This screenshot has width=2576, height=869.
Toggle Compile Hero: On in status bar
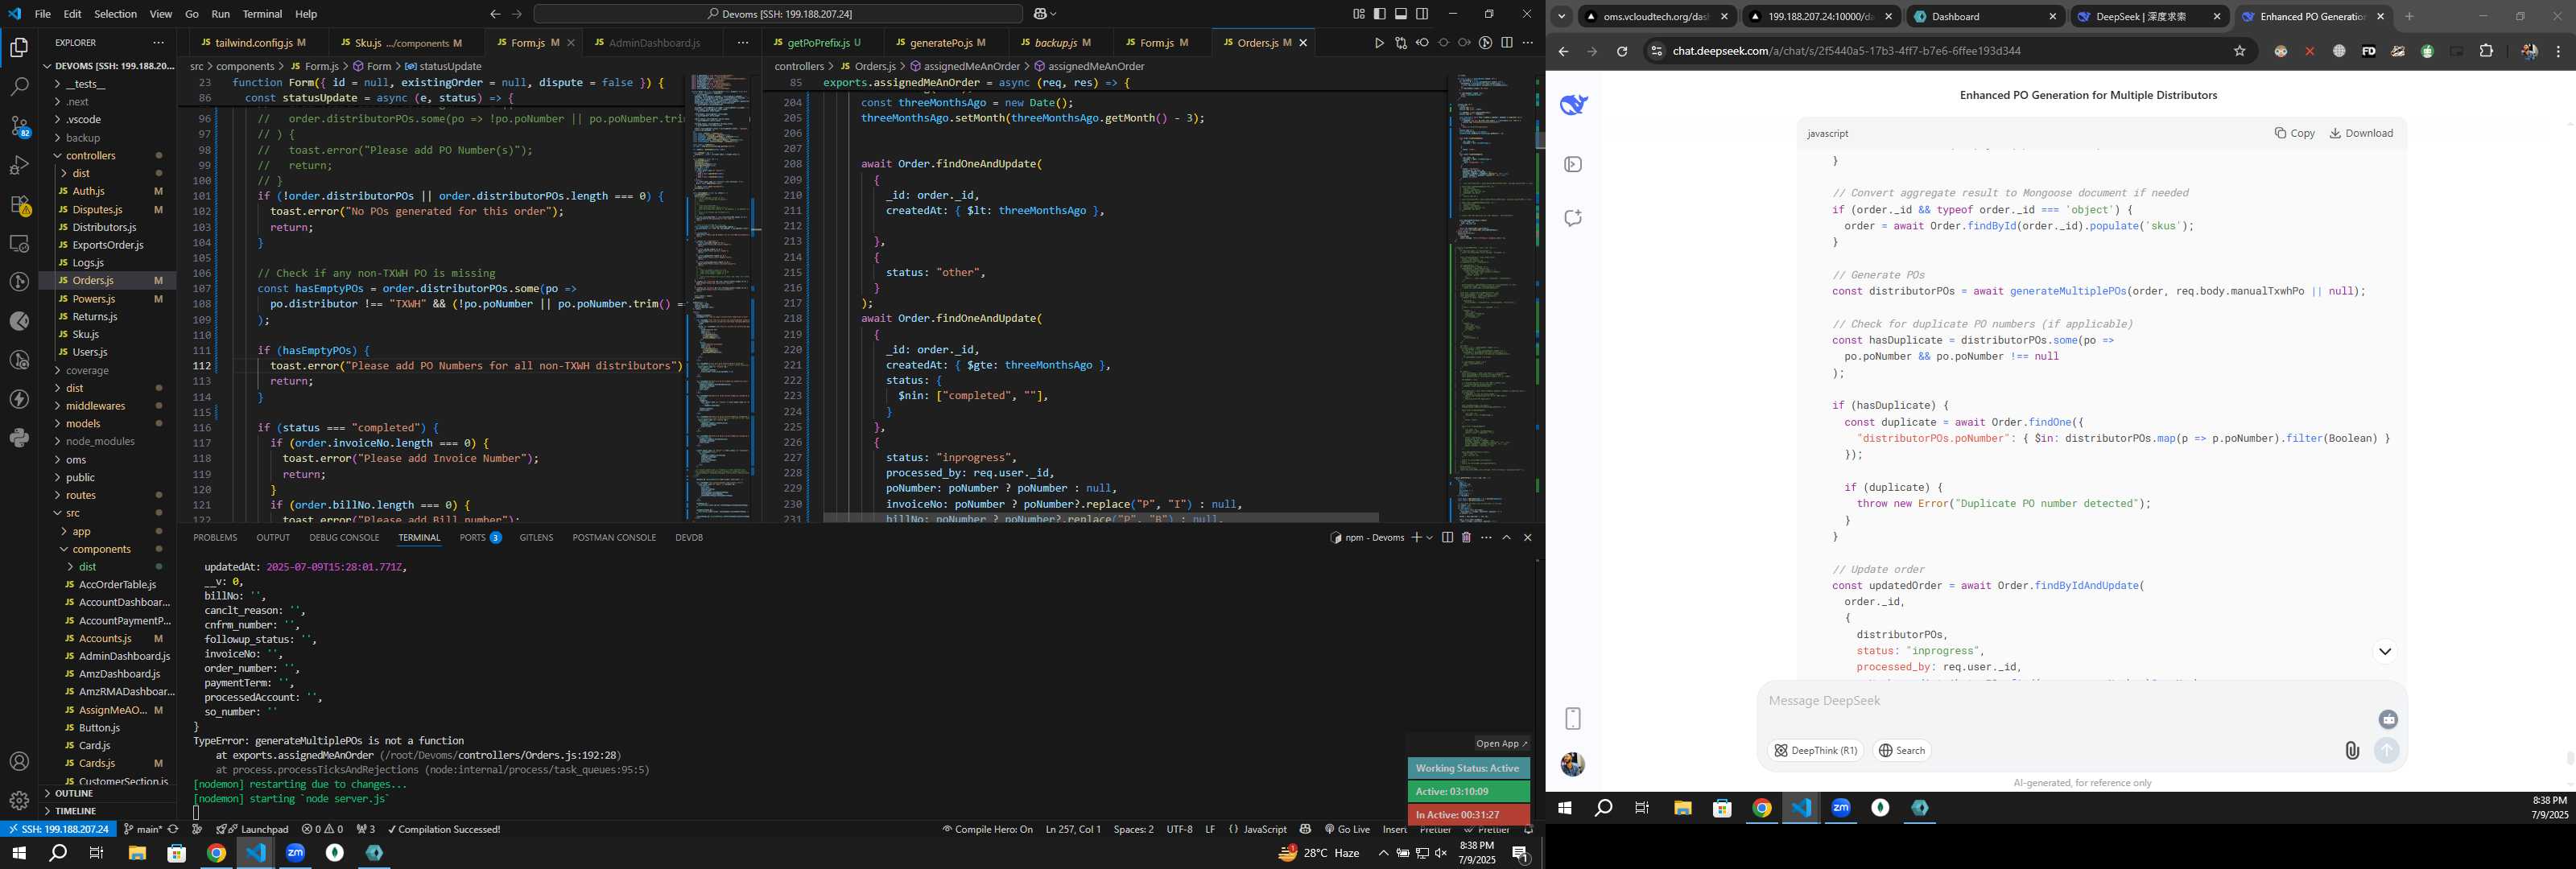[x=987, y=829]
